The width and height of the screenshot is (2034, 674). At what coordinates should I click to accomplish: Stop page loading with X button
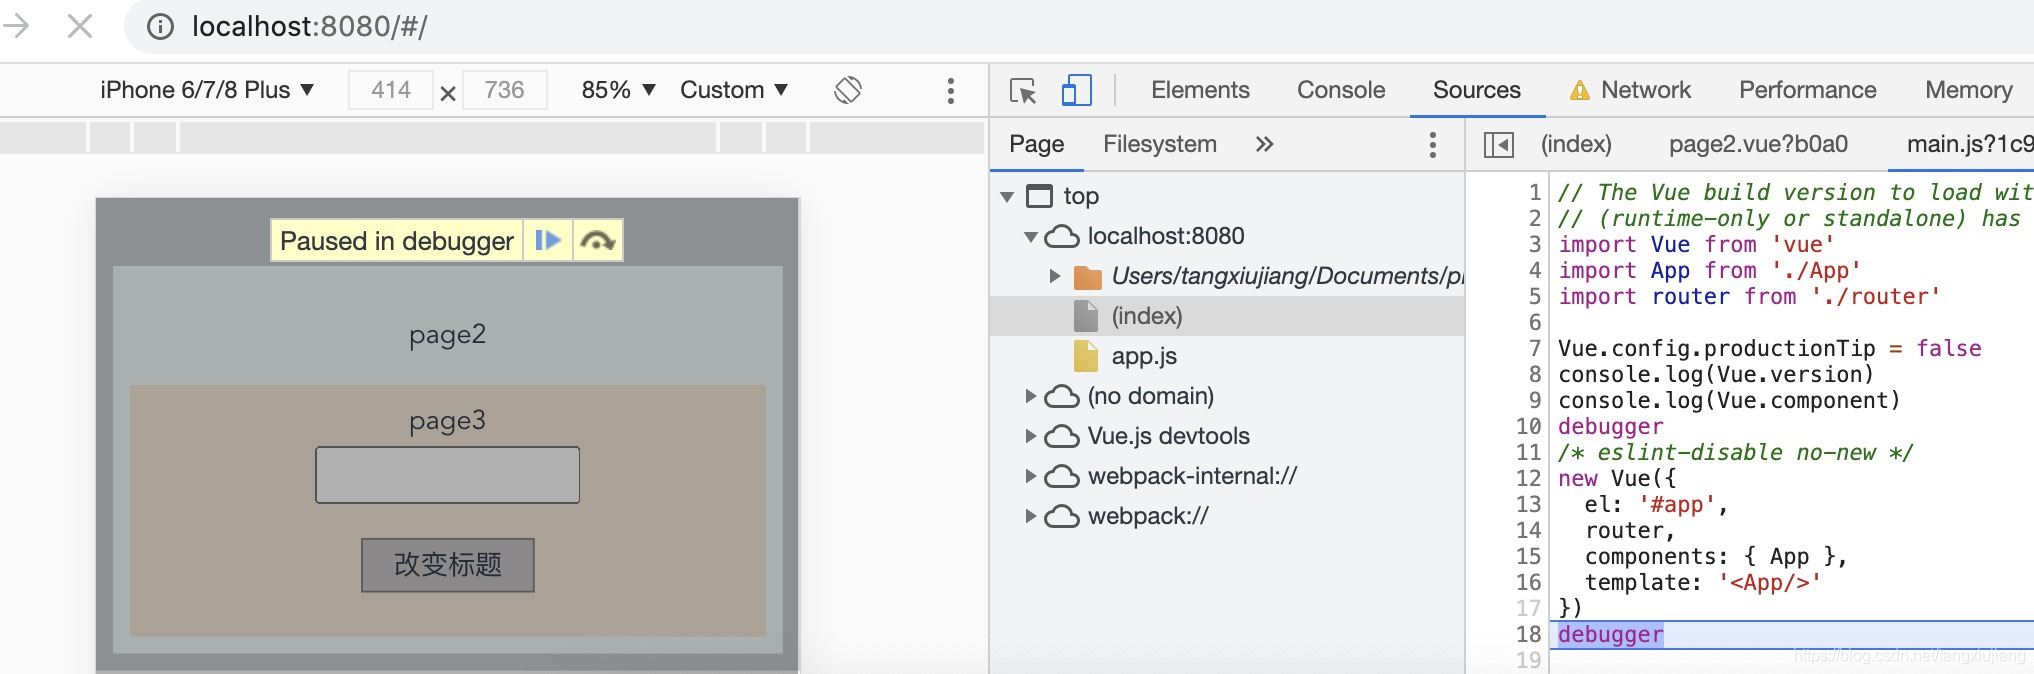pos(80,26)
